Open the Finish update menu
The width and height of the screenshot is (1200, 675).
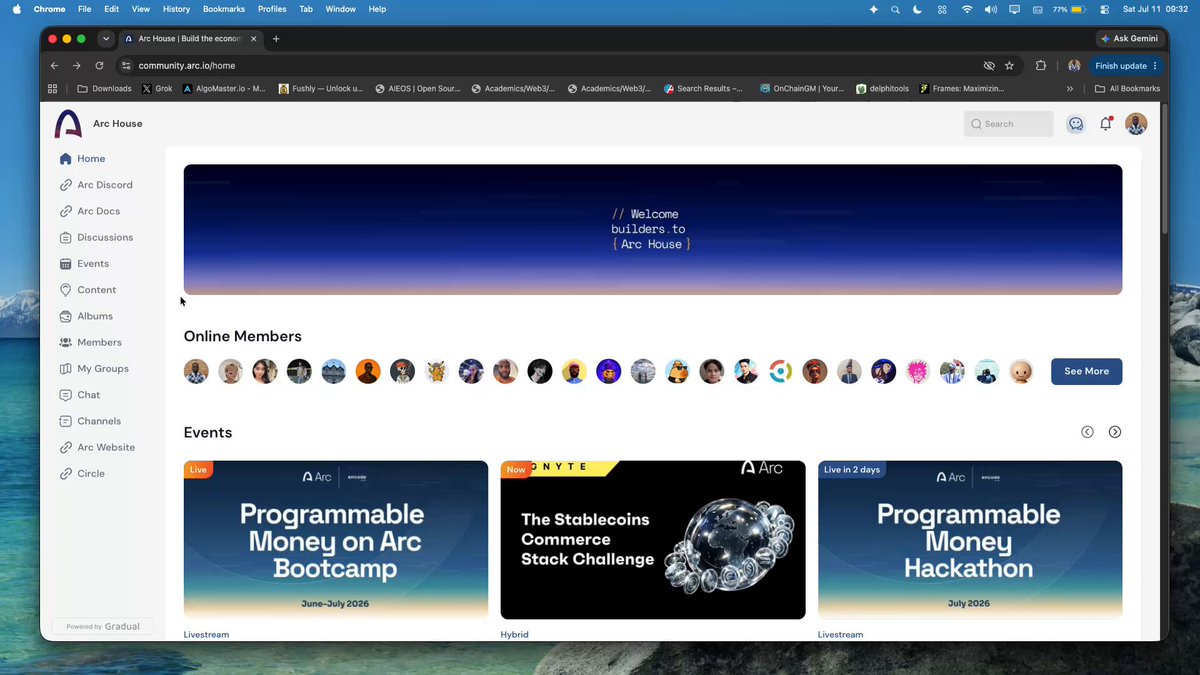click(1125, 66)
